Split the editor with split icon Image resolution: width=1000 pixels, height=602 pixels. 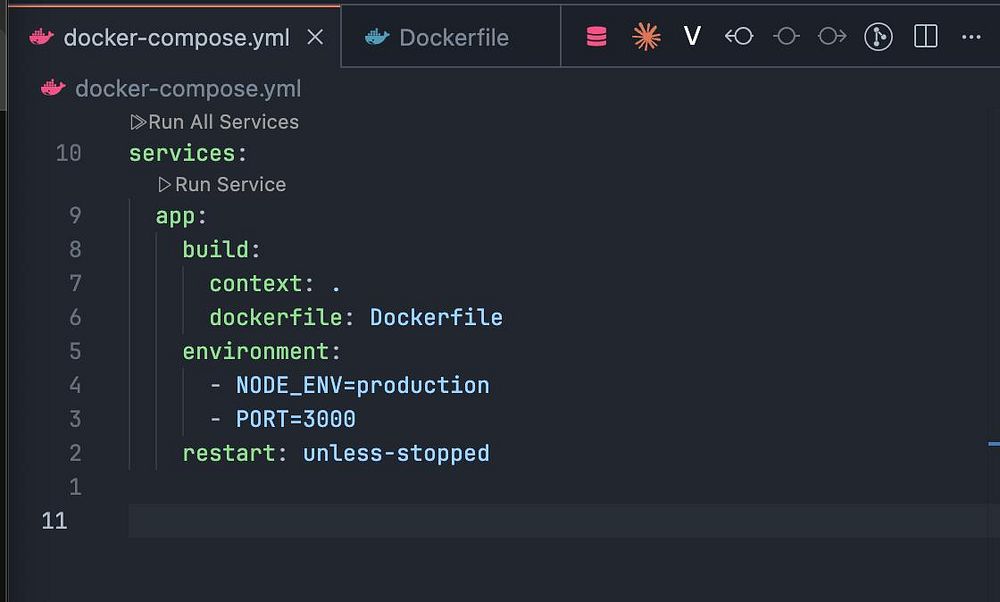[926, 37]
